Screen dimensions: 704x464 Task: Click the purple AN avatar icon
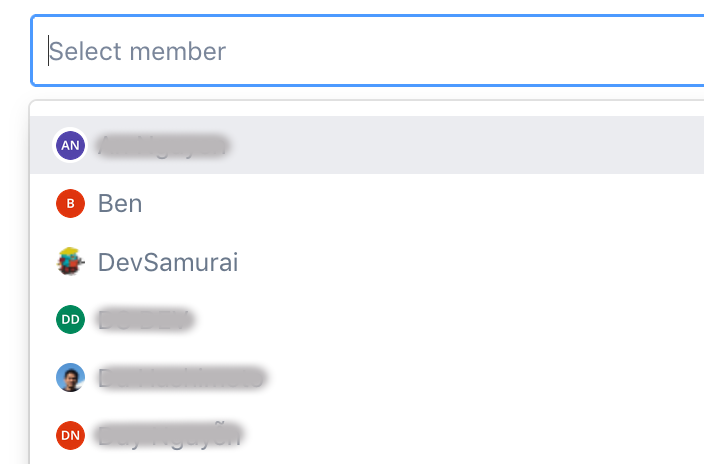[x=70, y=145]
